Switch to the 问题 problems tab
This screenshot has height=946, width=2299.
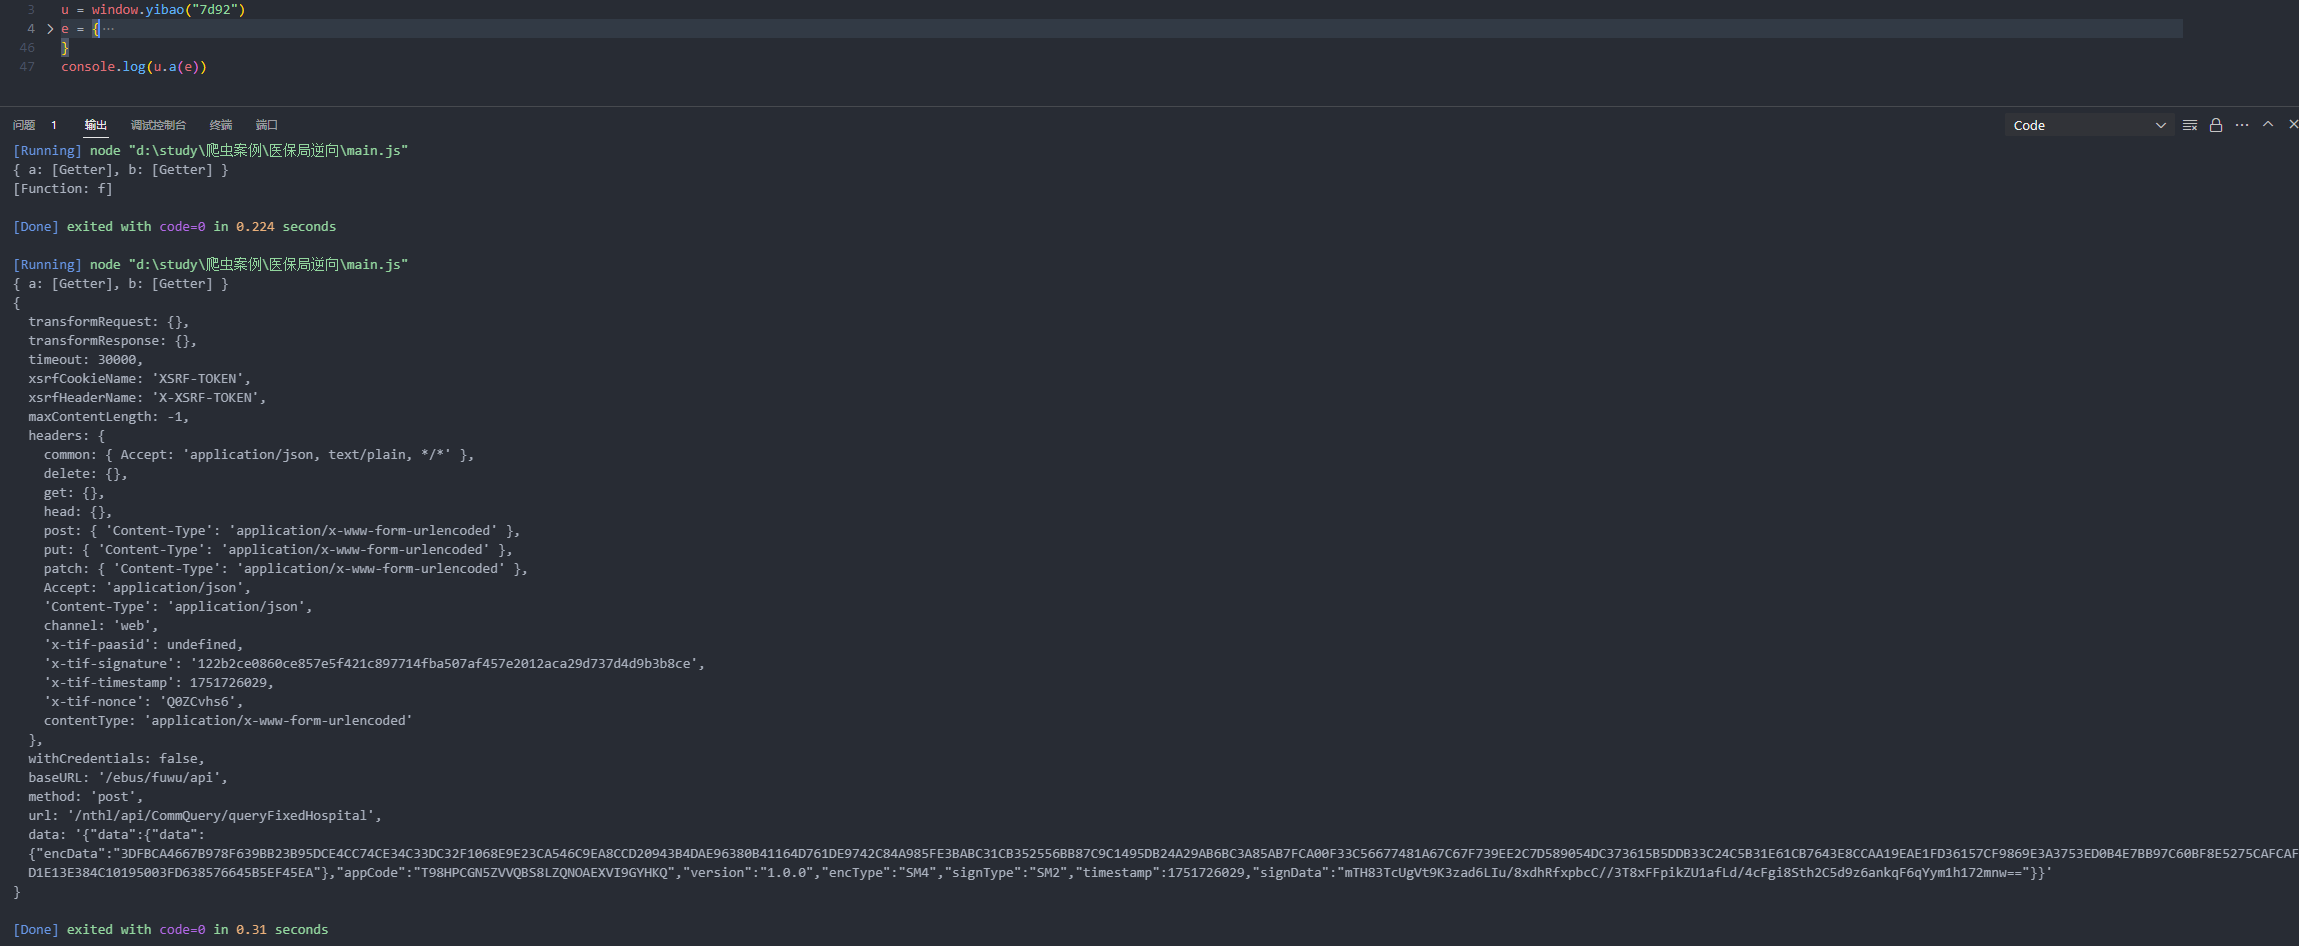(24, 125)
